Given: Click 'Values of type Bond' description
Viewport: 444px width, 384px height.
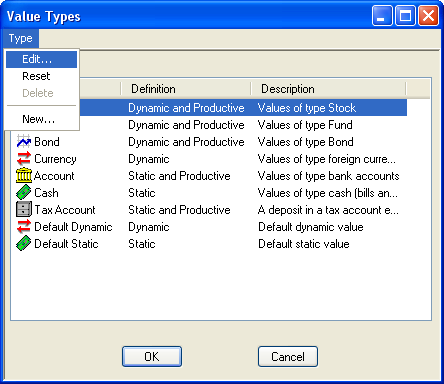Looking at the screenshot, I should tap(305, 142).
